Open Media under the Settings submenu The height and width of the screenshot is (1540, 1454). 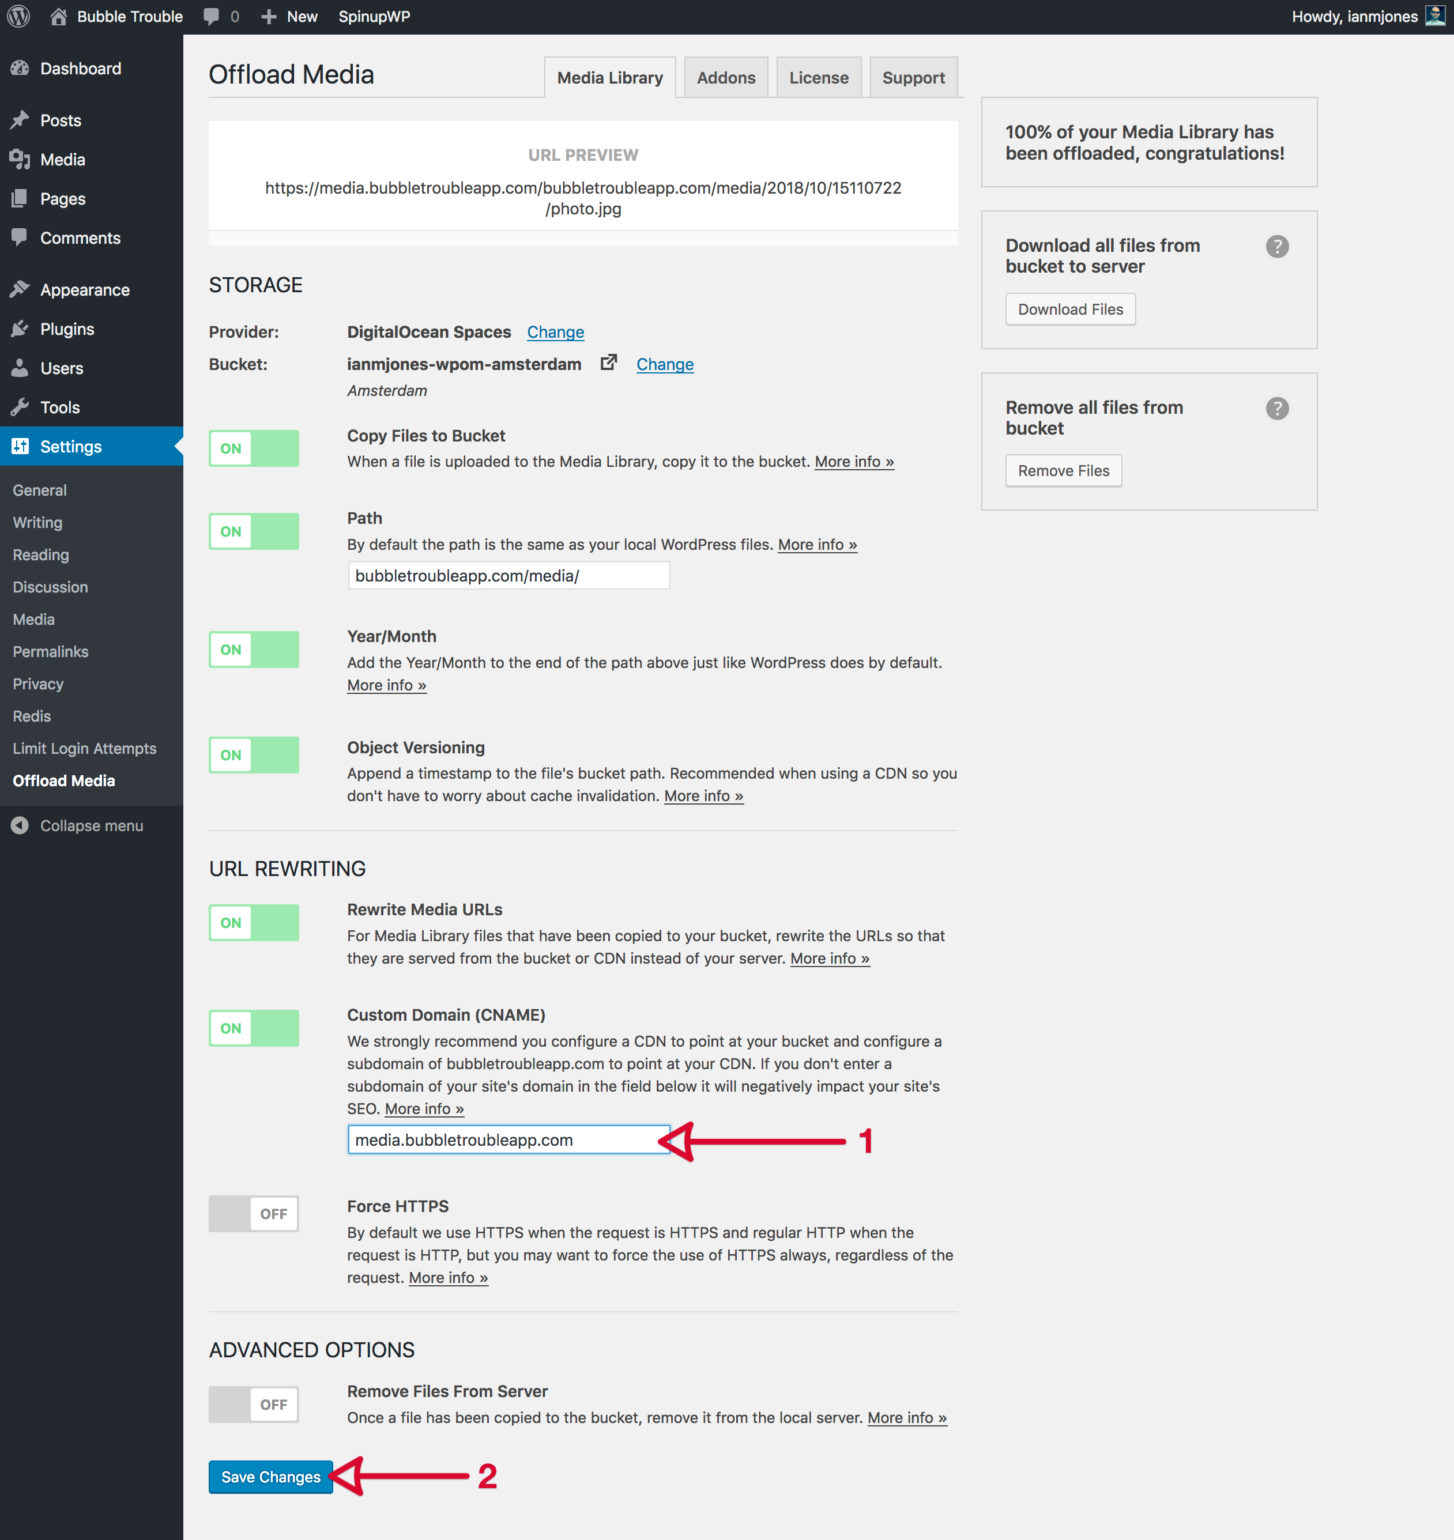point(34,619)
